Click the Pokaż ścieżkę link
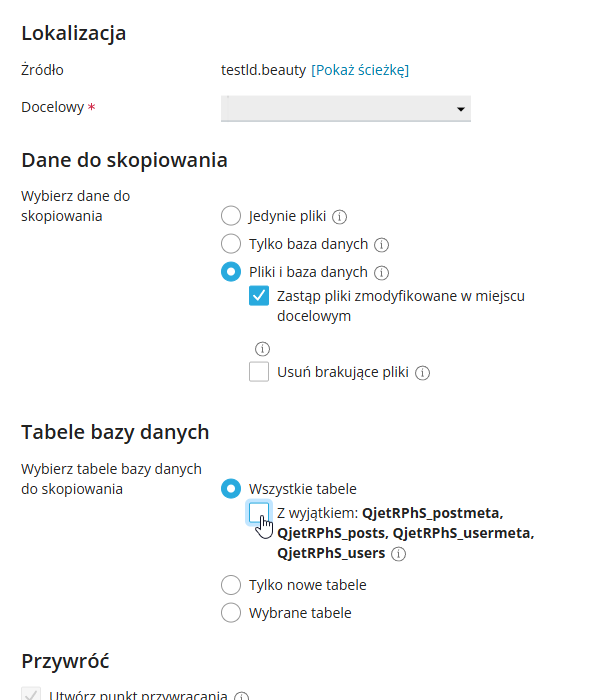603x700 pixels. pyautogui.click(x=360, y=70)
